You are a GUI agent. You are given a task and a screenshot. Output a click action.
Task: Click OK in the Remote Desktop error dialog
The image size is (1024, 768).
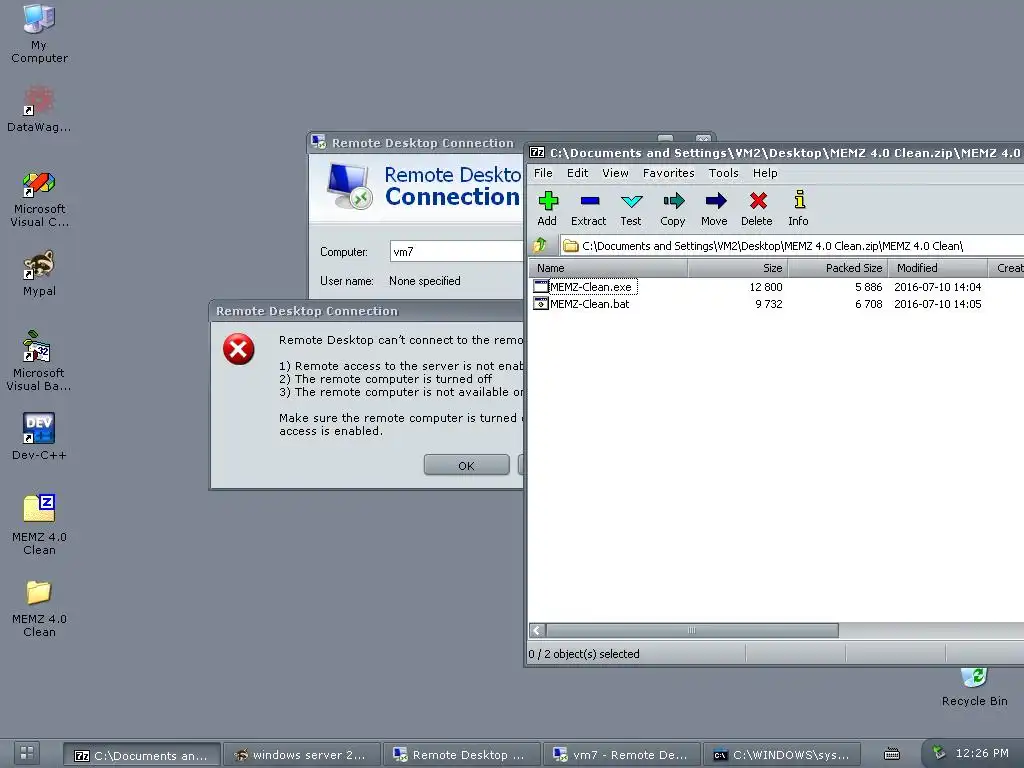coord(466,465)
